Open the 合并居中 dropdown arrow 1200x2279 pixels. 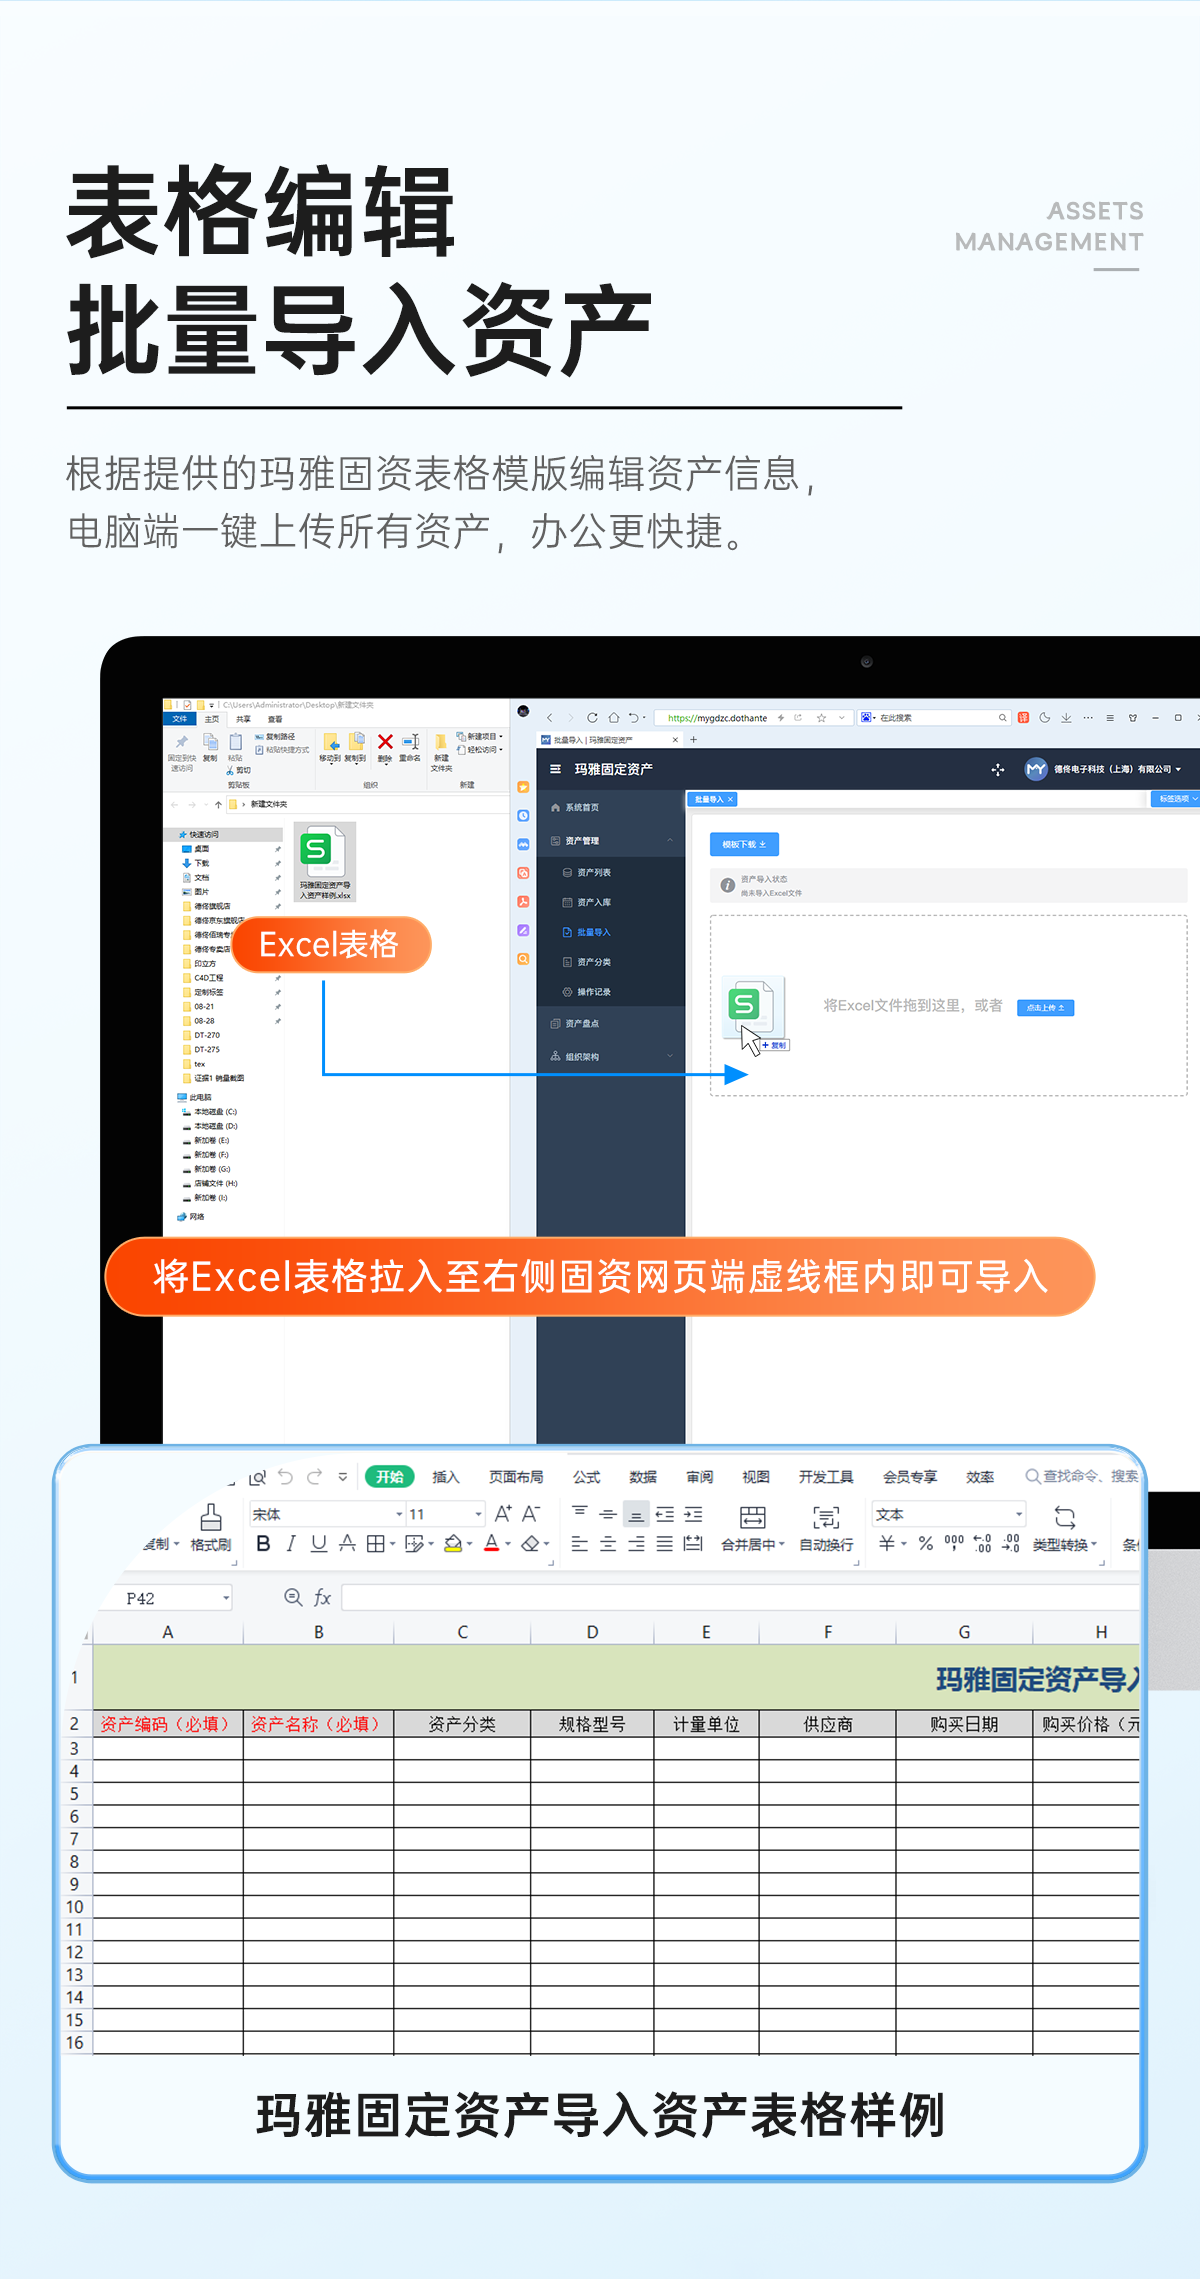point(781,1545)
